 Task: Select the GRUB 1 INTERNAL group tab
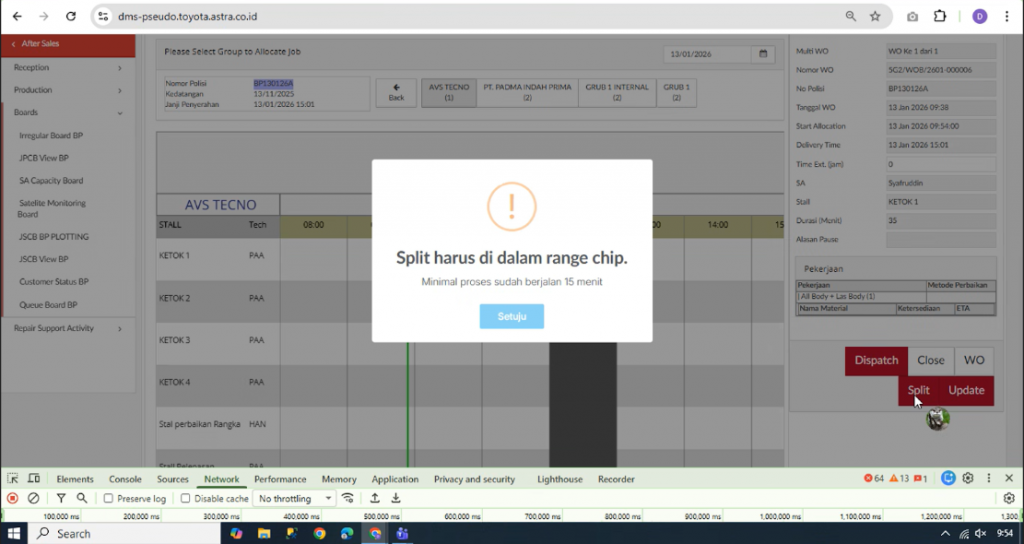click(617, 92)
